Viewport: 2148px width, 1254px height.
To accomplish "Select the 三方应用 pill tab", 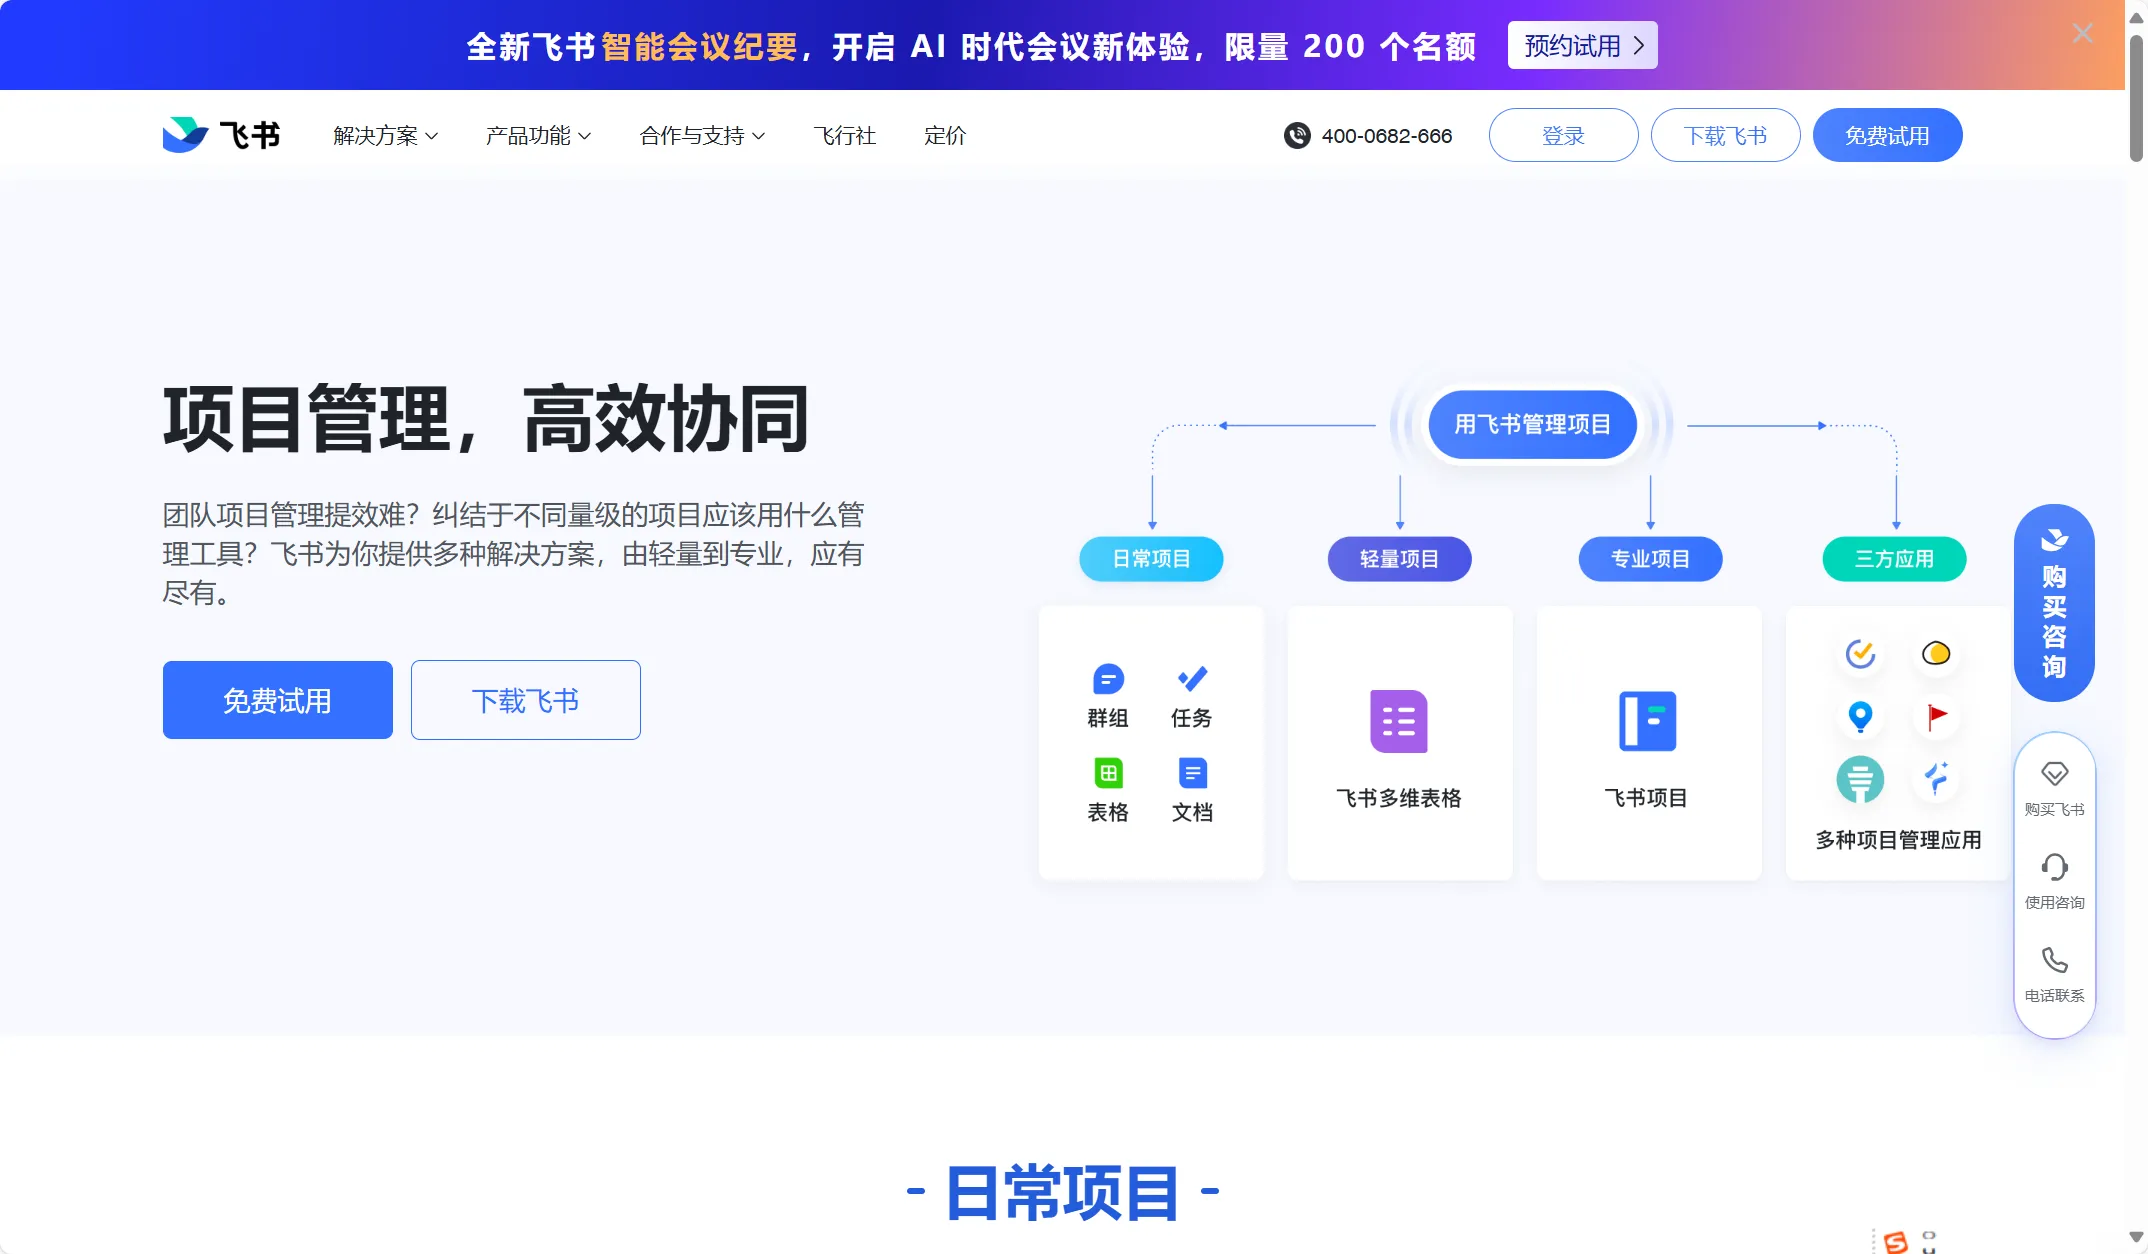I will [1895, 559].
